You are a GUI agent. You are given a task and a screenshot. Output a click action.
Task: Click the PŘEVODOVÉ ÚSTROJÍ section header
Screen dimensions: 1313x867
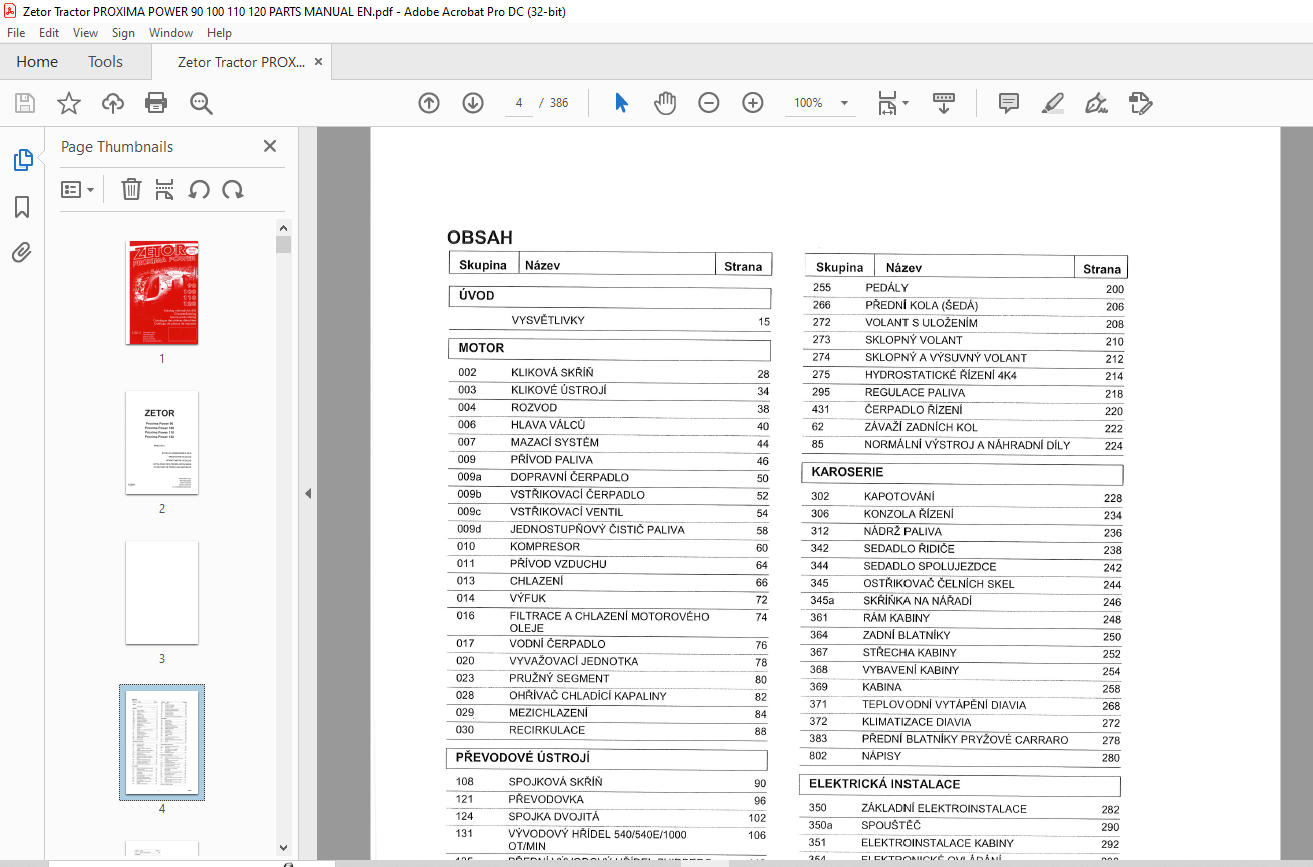(607, 759)
